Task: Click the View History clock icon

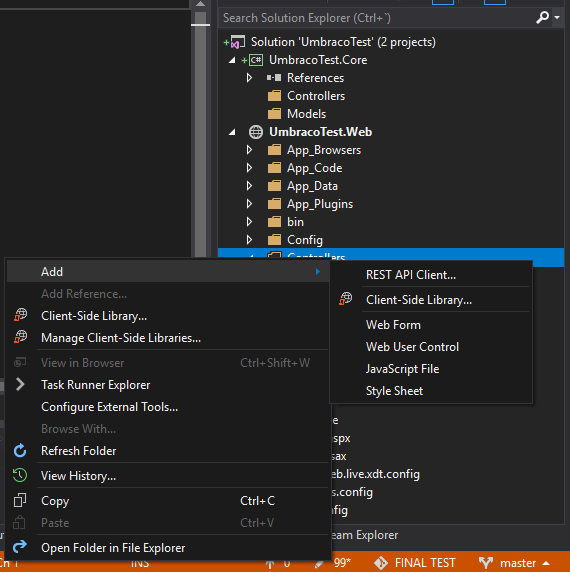Action: (x=20, y=475)
